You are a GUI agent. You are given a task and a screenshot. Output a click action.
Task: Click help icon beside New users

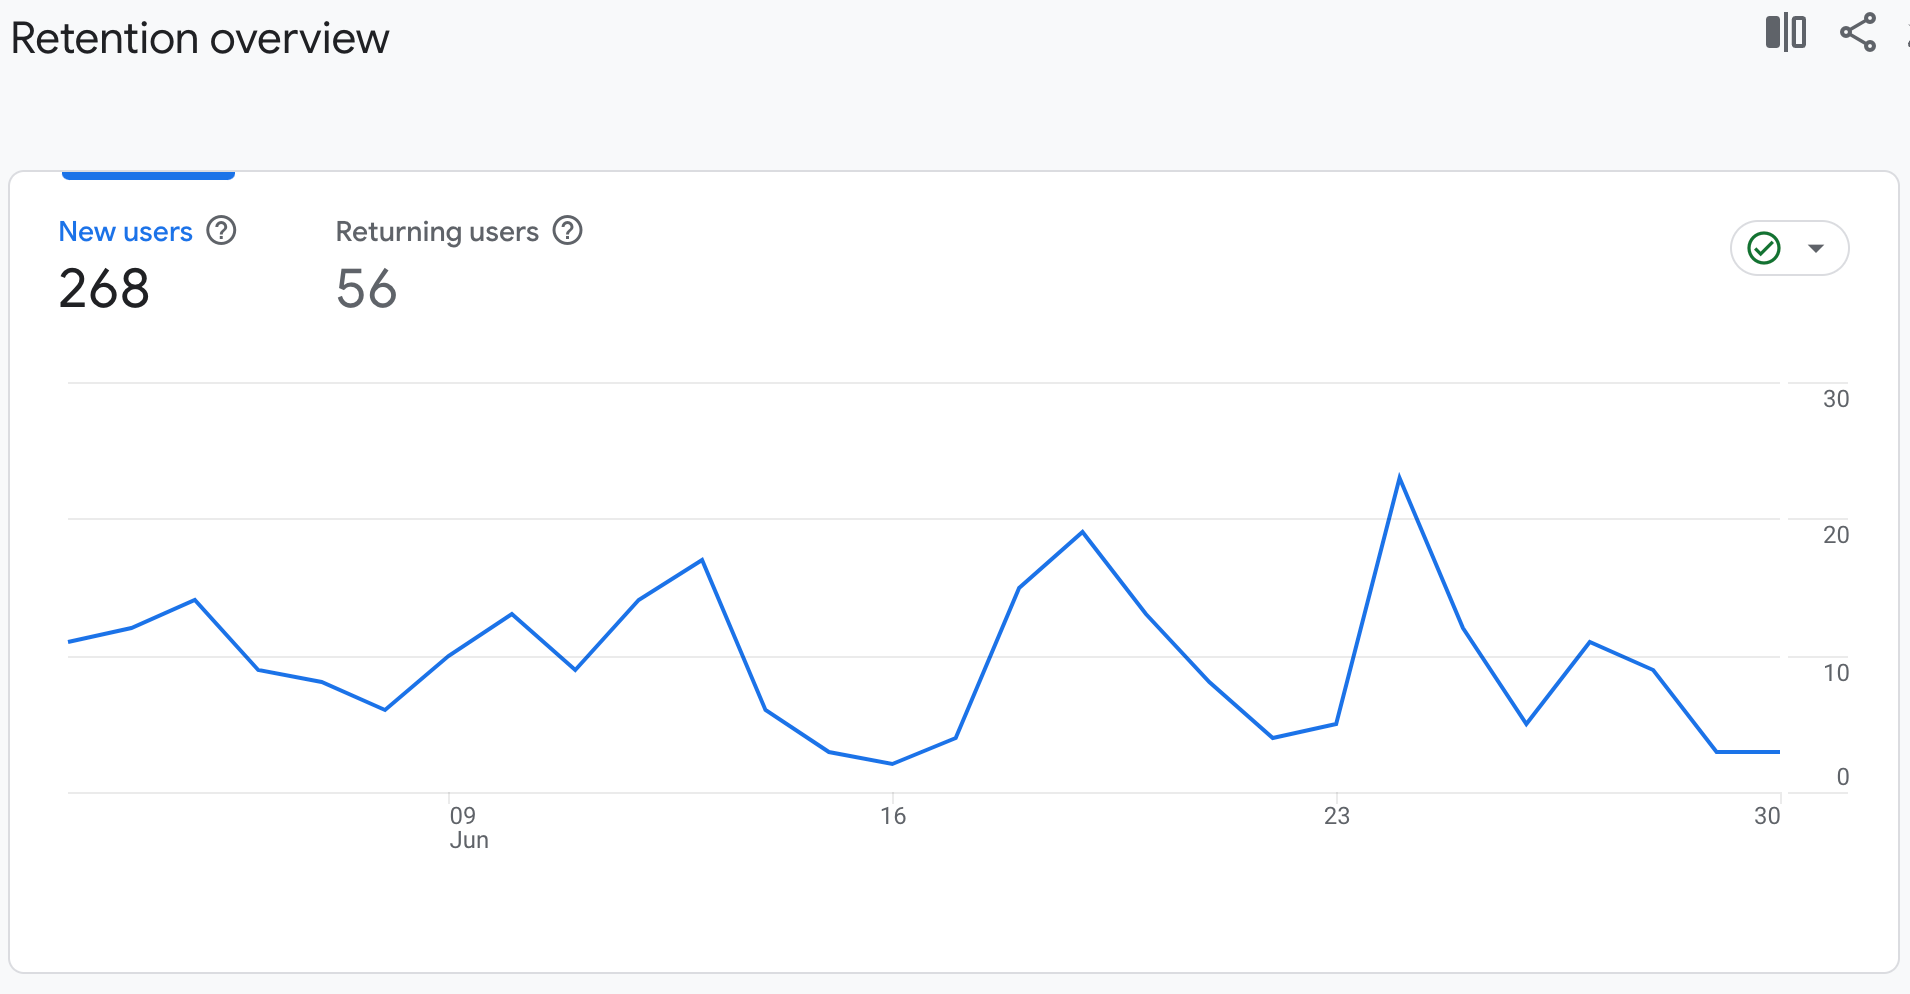pyautogui.click(x=221, y=231)
